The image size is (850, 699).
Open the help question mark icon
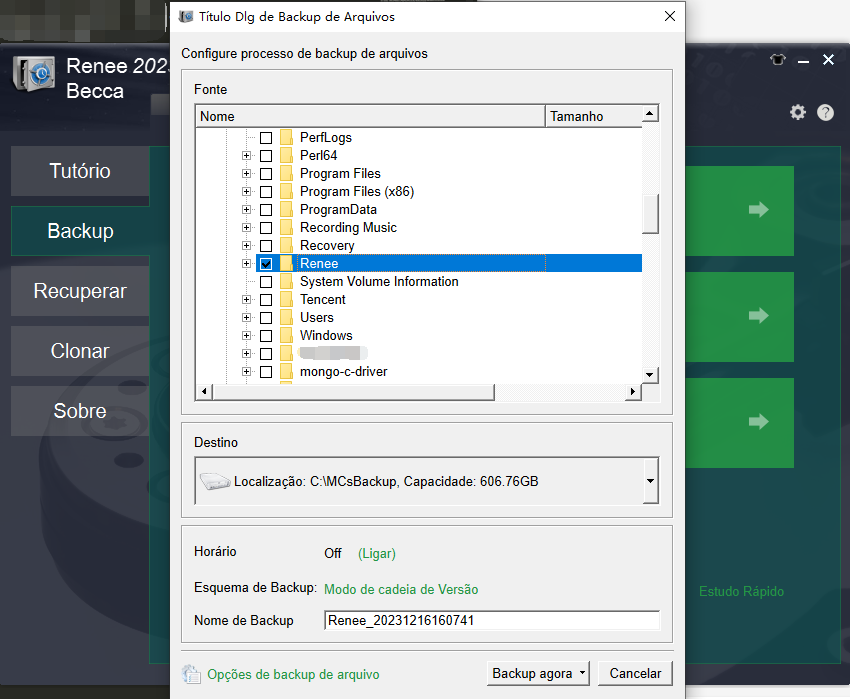coord(825,112)
